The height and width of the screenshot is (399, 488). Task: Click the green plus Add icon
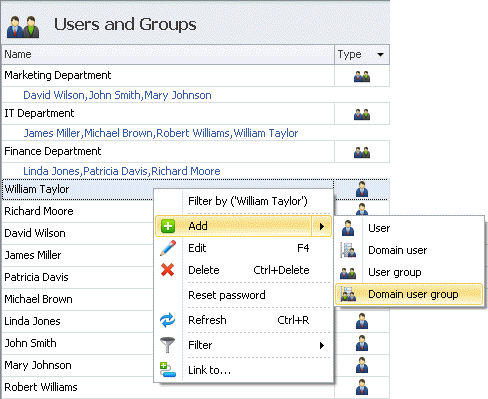pyautogui.click(x=168, y=226)
